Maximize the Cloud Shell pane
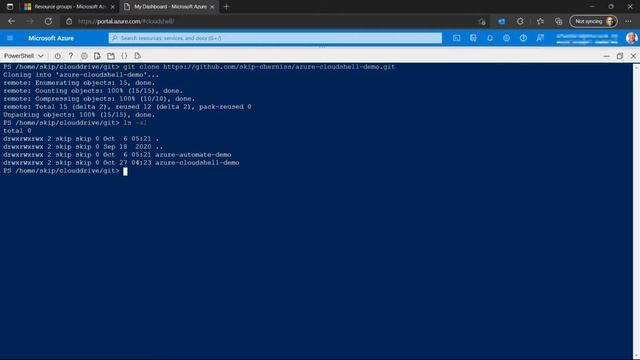This screenshot has width=640, height=360. pyautogui.click(x=620, y=56)
